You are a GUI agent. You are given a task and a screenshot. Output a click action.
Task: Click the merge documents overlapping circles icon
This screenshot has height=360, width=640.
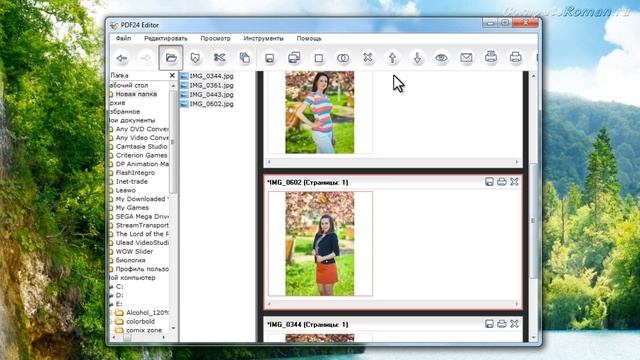click(343, 58)
